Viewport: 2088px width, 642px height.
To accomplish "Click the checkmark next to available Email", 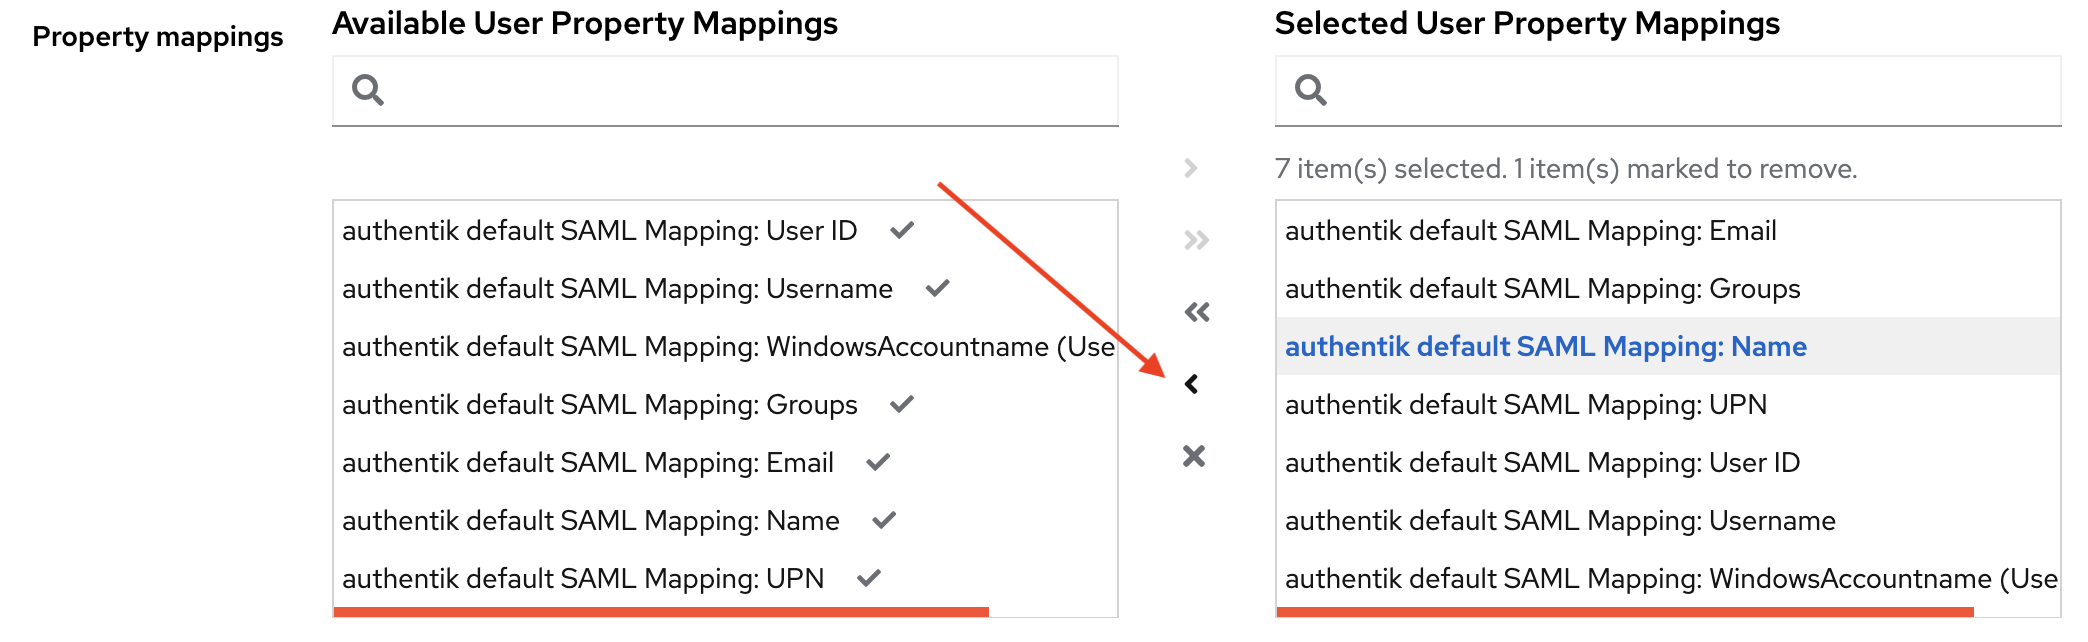I will [x=878, y=463].
